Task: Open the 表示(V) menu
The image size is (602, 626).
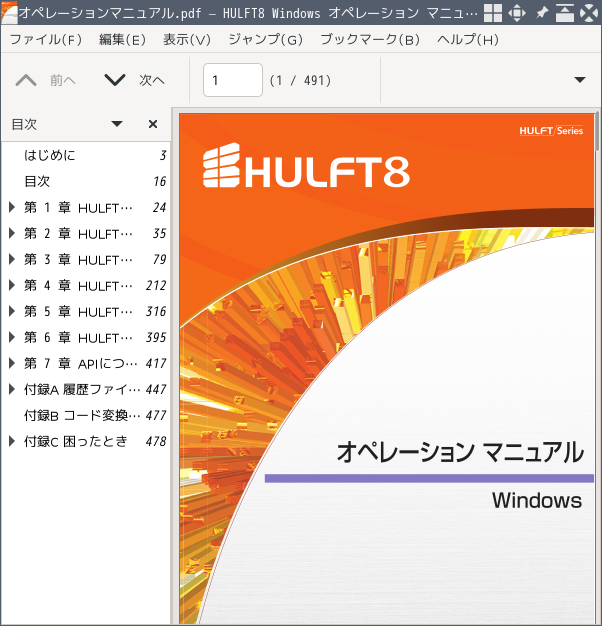Action: 187,40
